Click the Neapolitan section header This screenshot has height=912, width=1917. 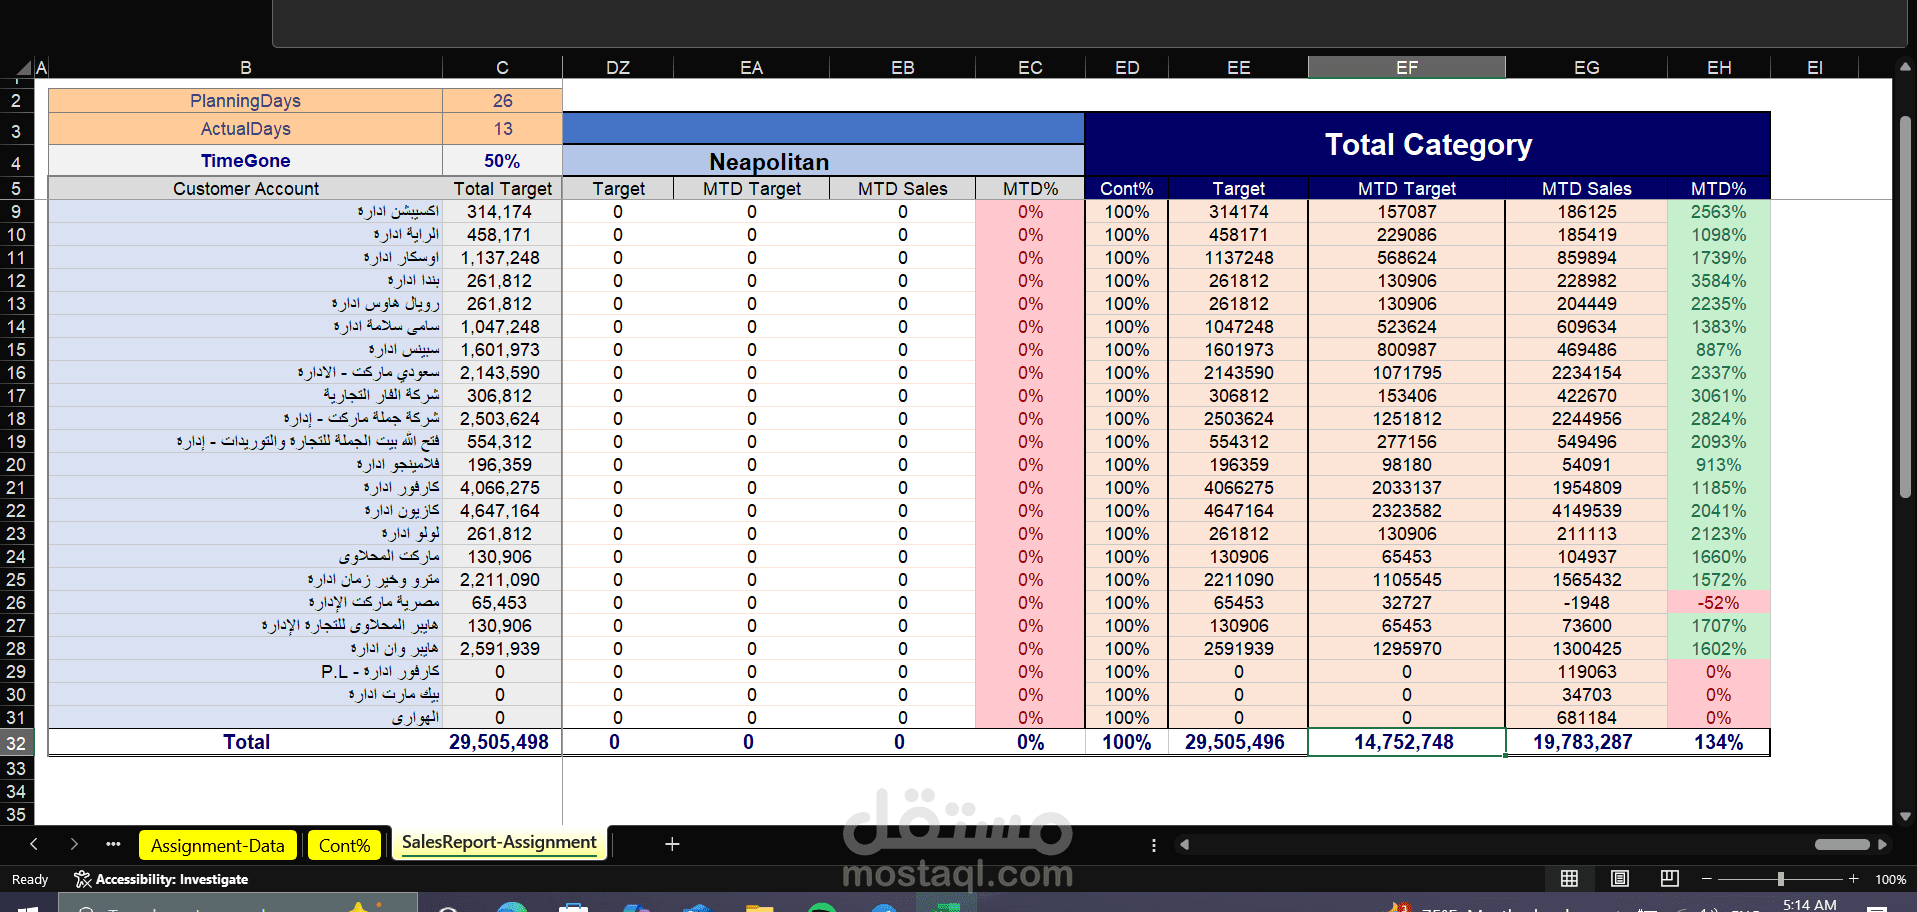[x=823, y=161]
